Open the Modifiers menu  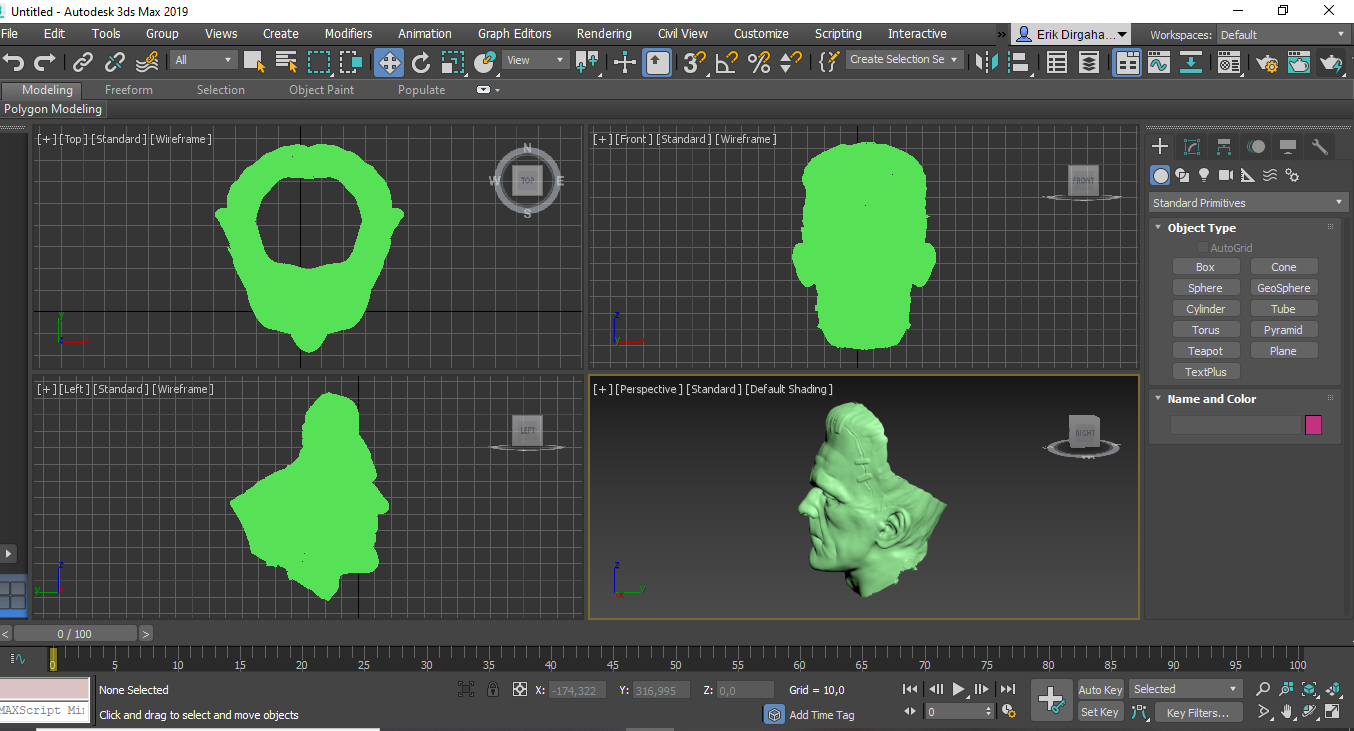pos(348,34)
